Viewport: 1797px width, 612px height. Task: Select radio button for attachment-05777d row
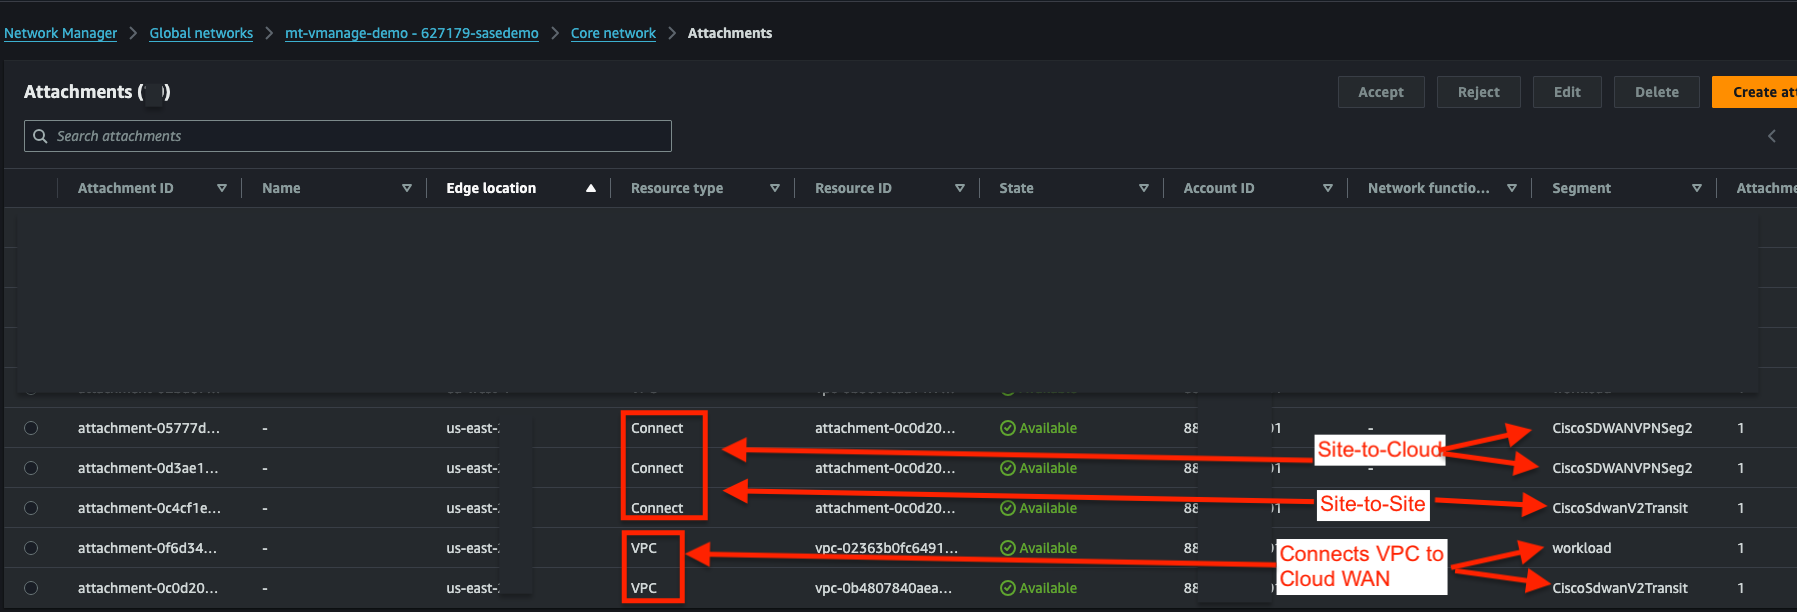pos(31,428)
